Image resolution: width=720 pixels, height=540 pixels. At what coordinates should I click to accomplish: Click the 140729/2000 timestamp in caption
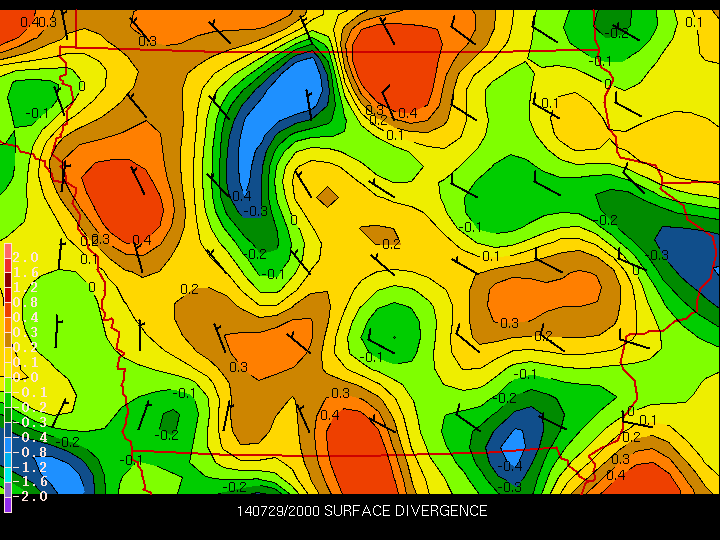point(270,511)
